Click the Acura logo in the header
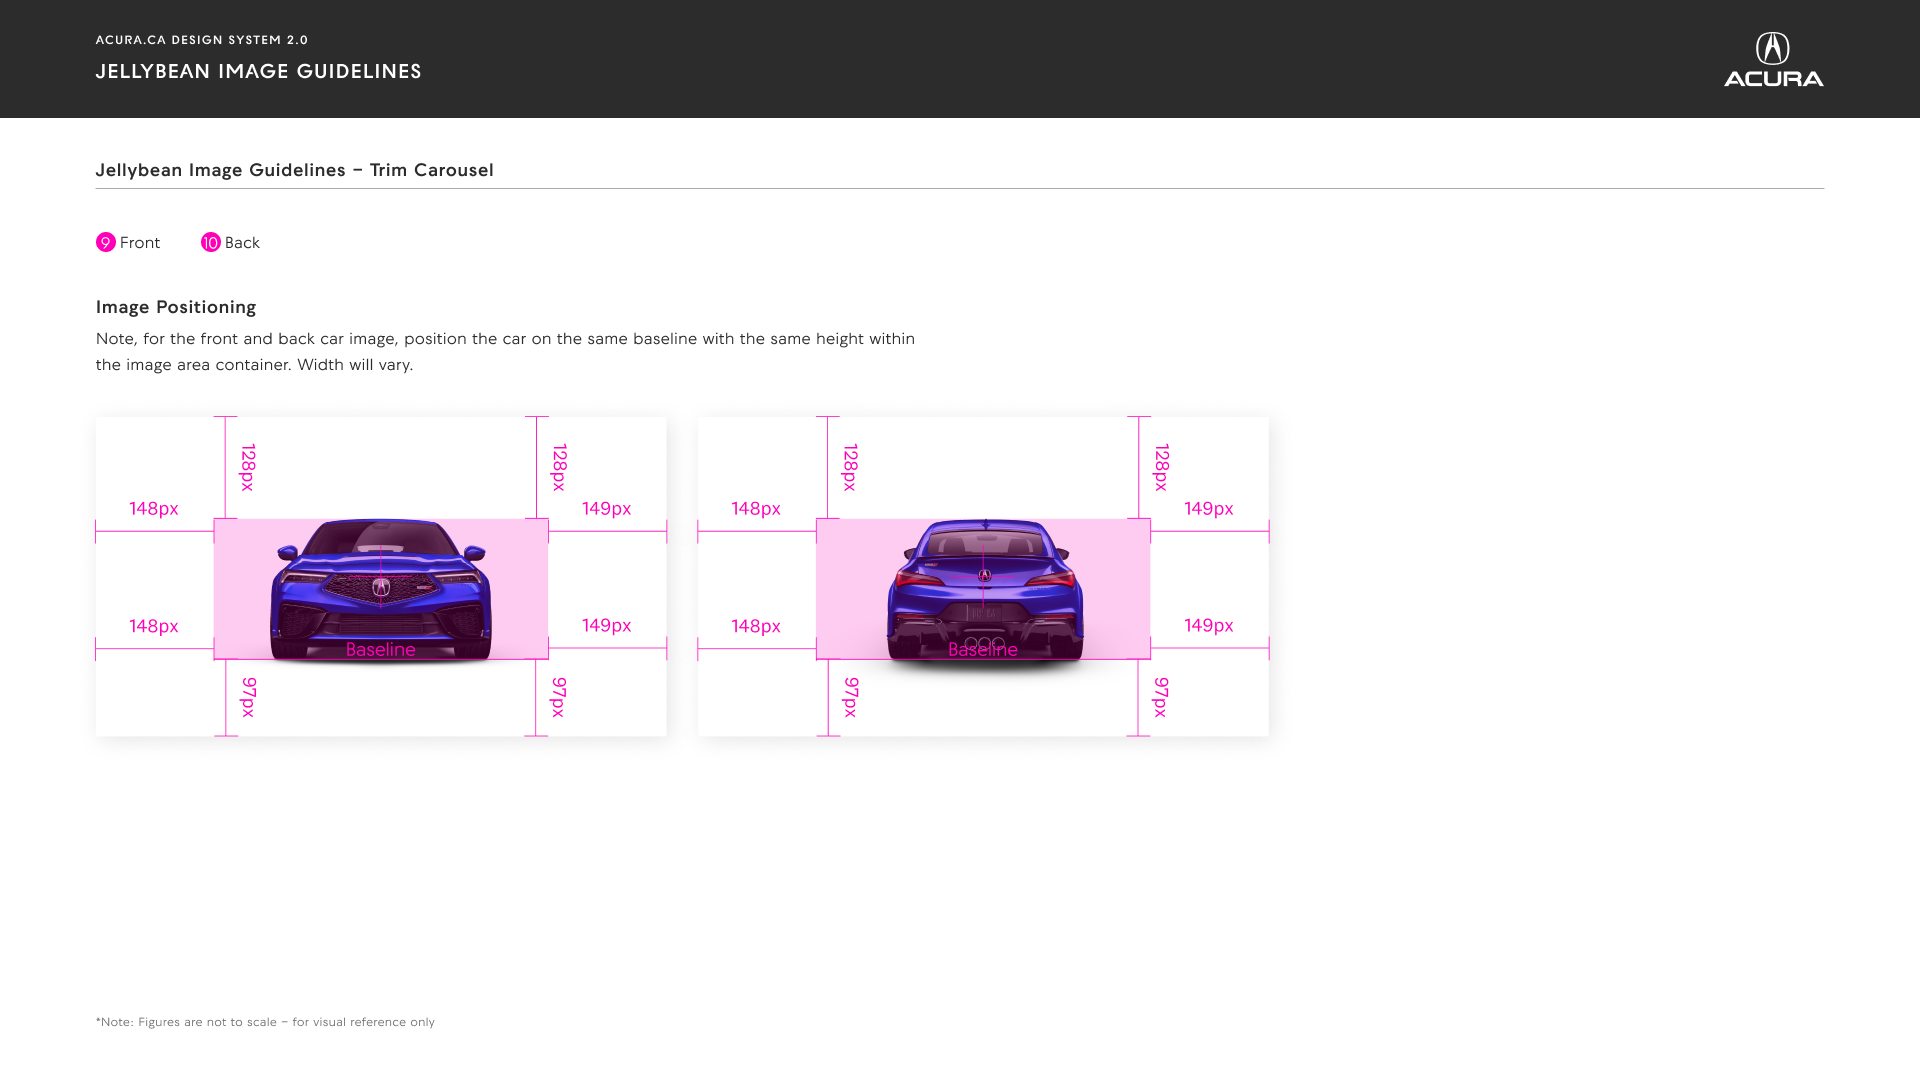The width and height of the screenshot is (1920, 1080). [x=1773, y=59]
